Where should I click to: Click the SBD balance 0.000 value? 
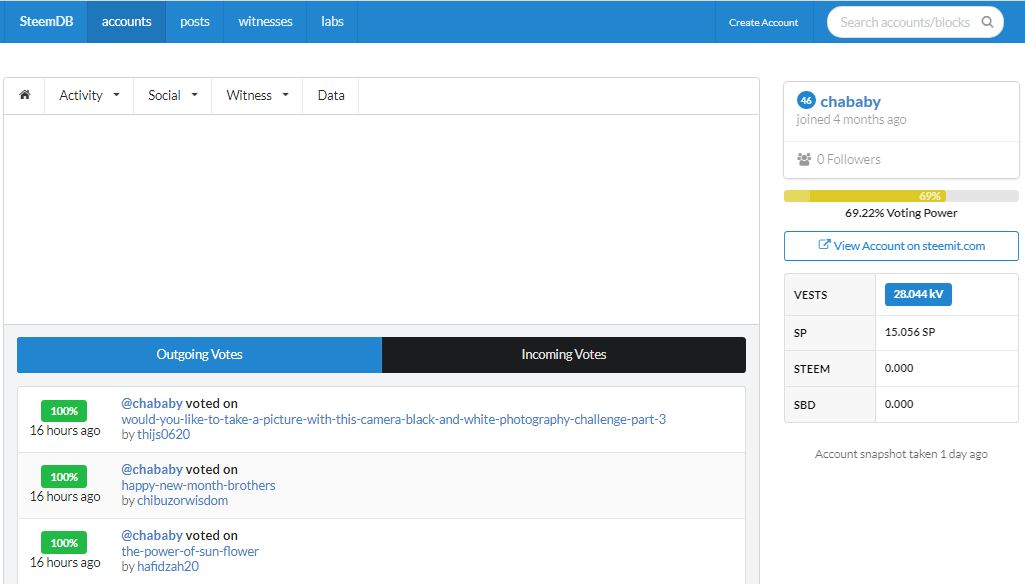coord(899,404)
